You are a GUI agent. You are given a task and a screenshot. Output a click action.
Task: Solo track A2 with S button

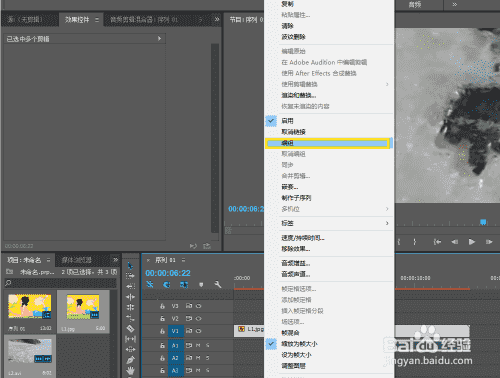point(207,358)
